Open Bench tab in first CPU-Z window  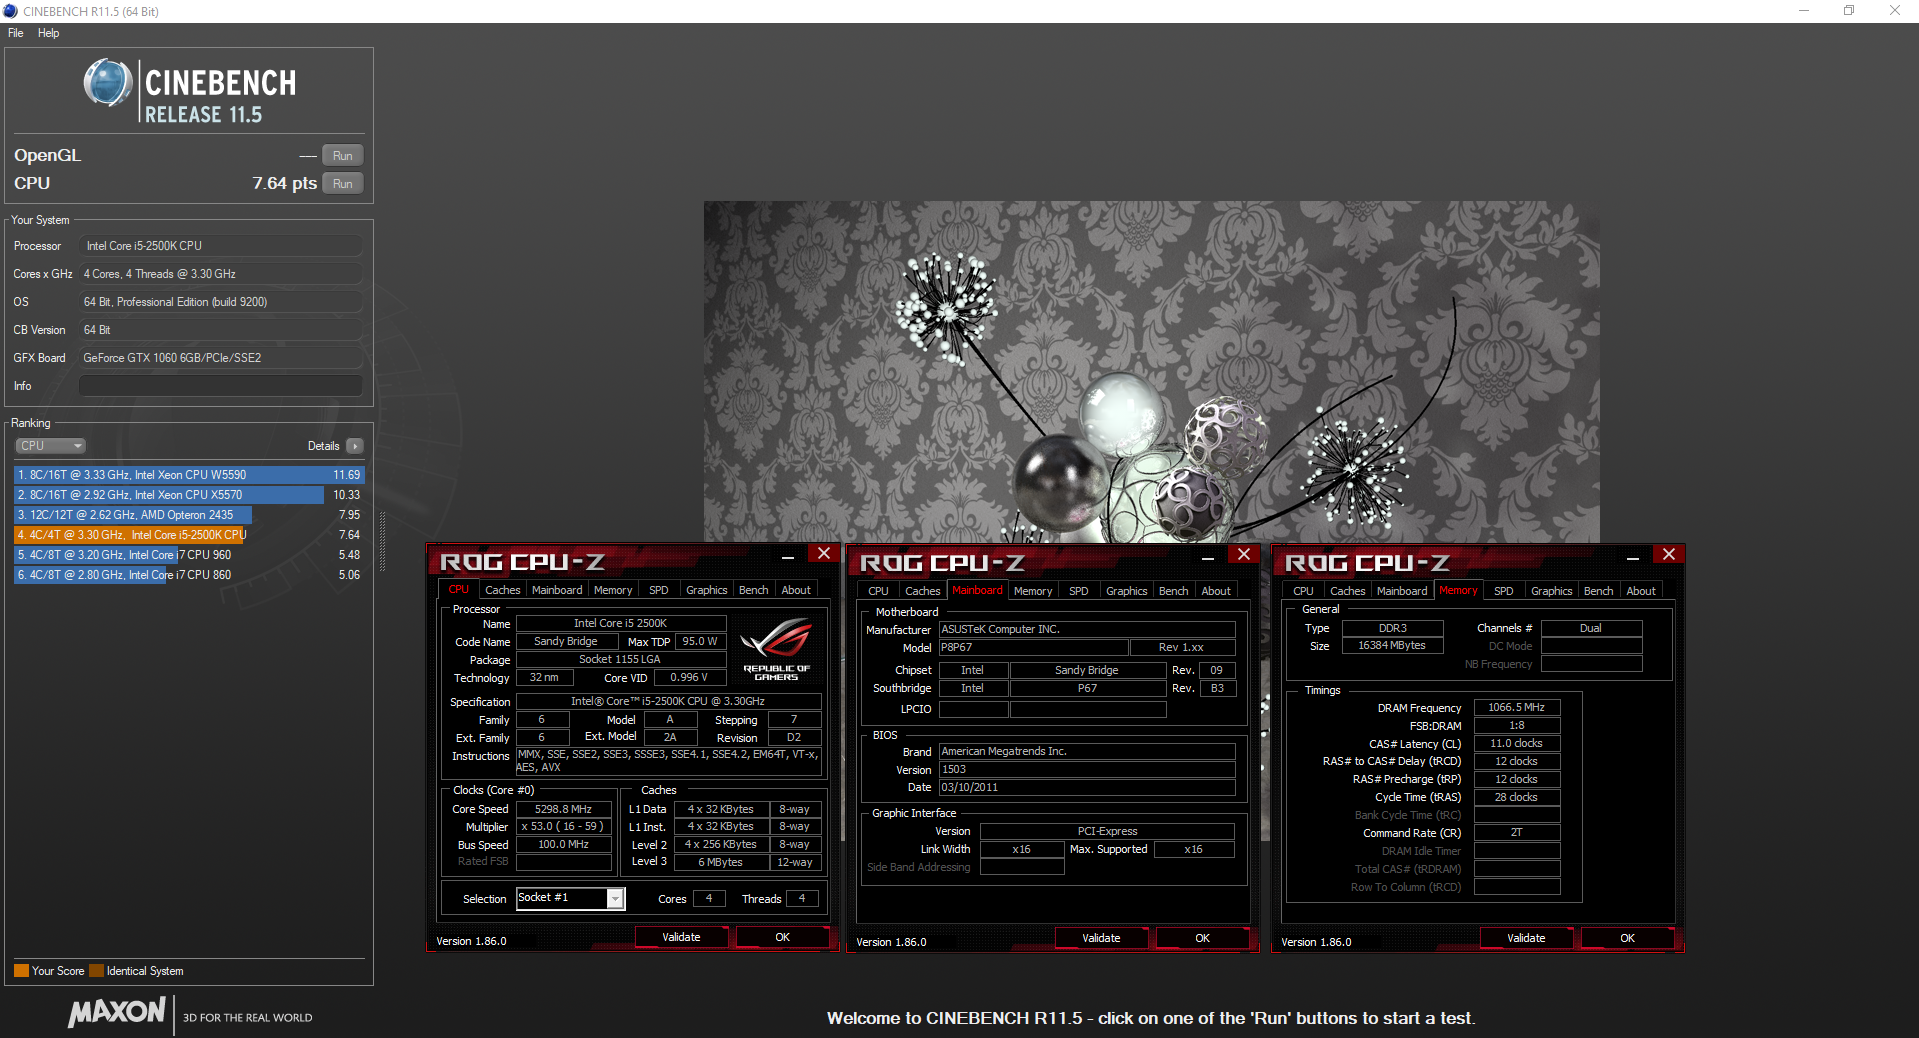tap(753, 590)
